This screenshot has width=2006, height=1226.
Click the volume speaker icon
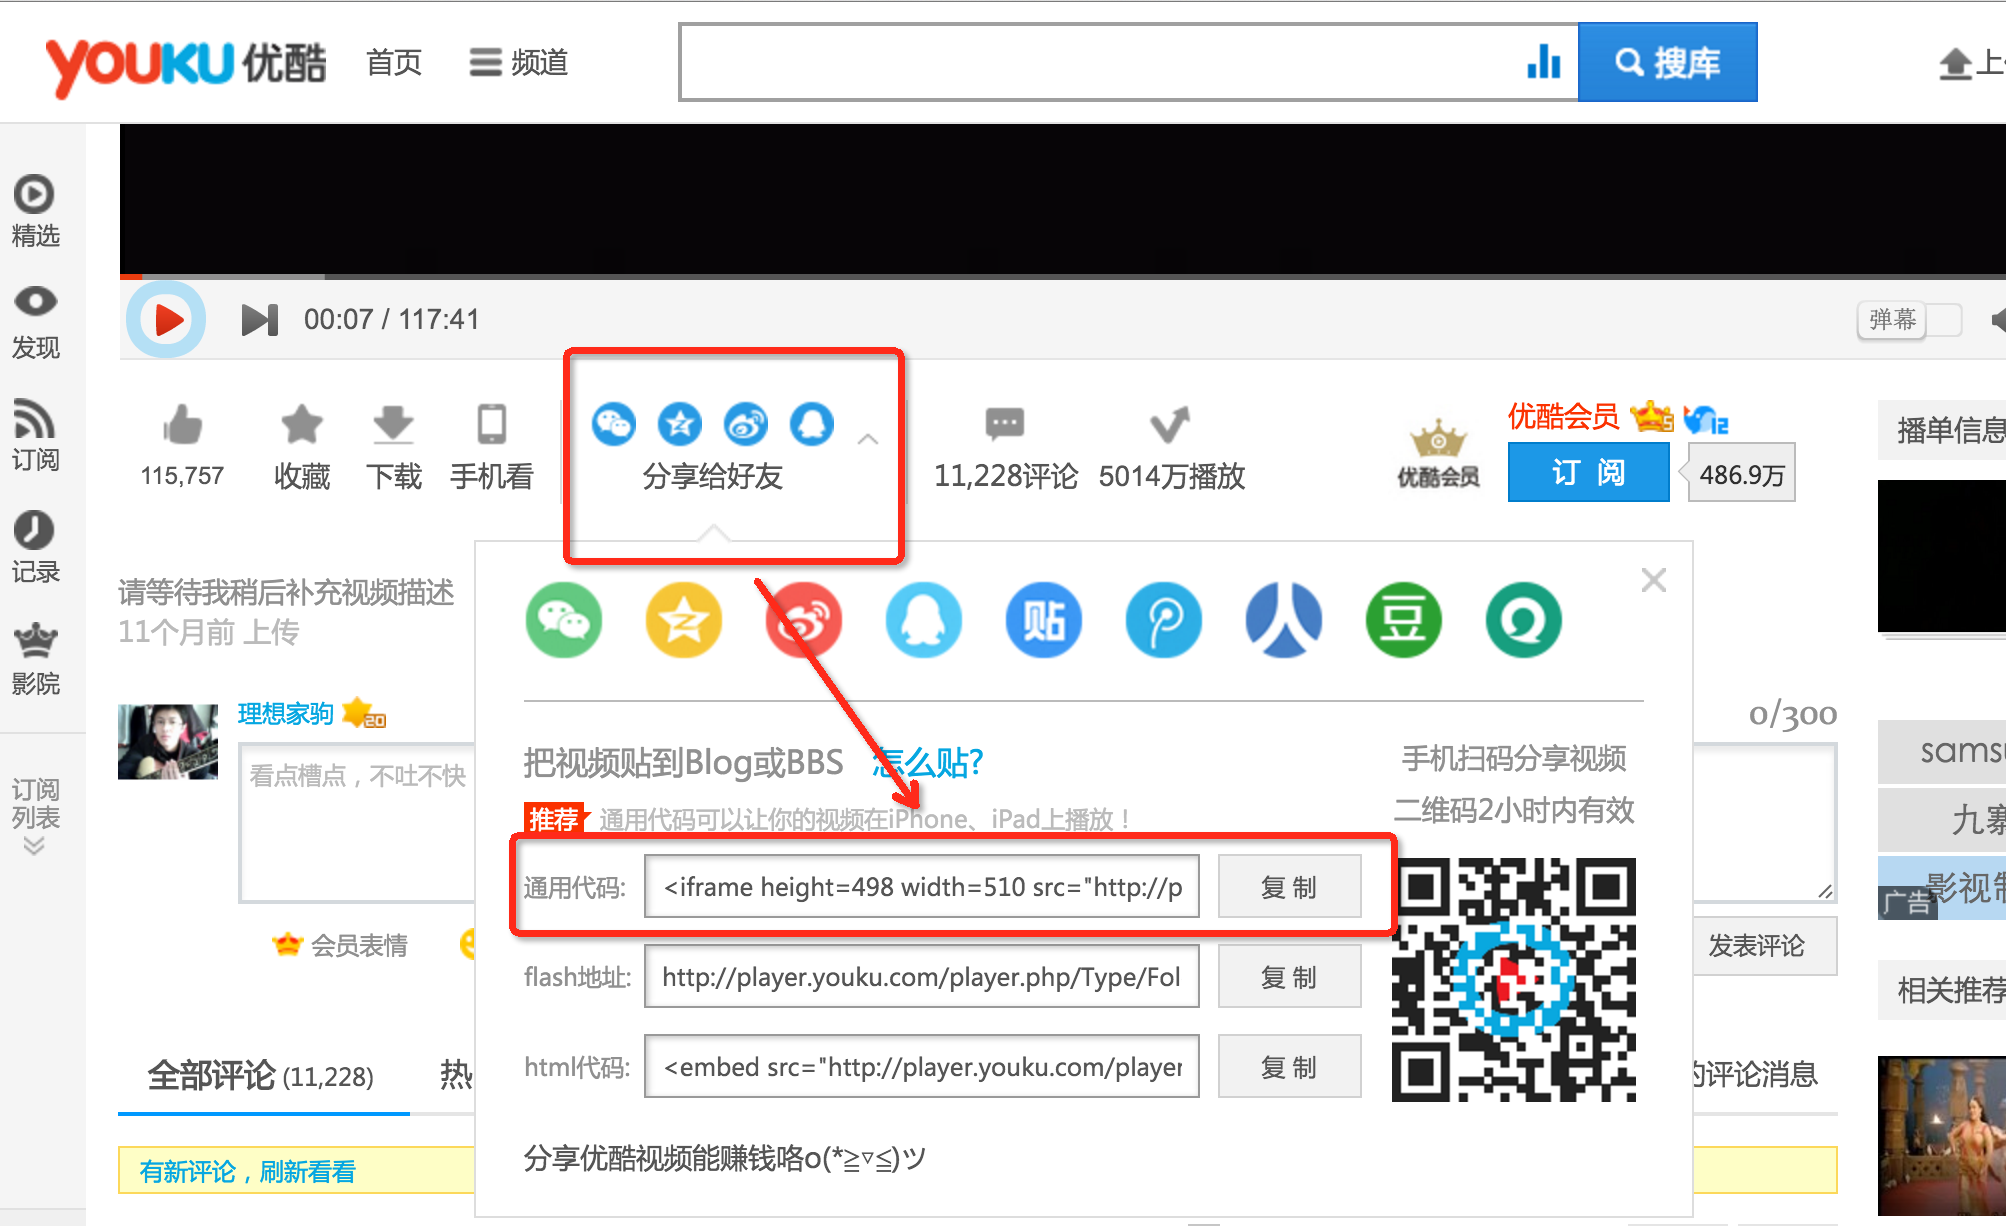click(1997, 320)
